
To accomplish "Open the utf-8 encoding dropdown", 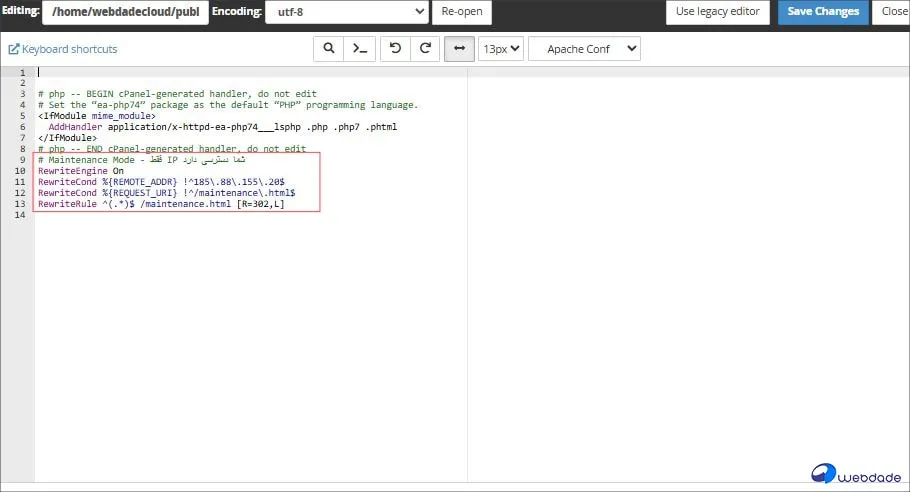I will (x=347, y=12).
